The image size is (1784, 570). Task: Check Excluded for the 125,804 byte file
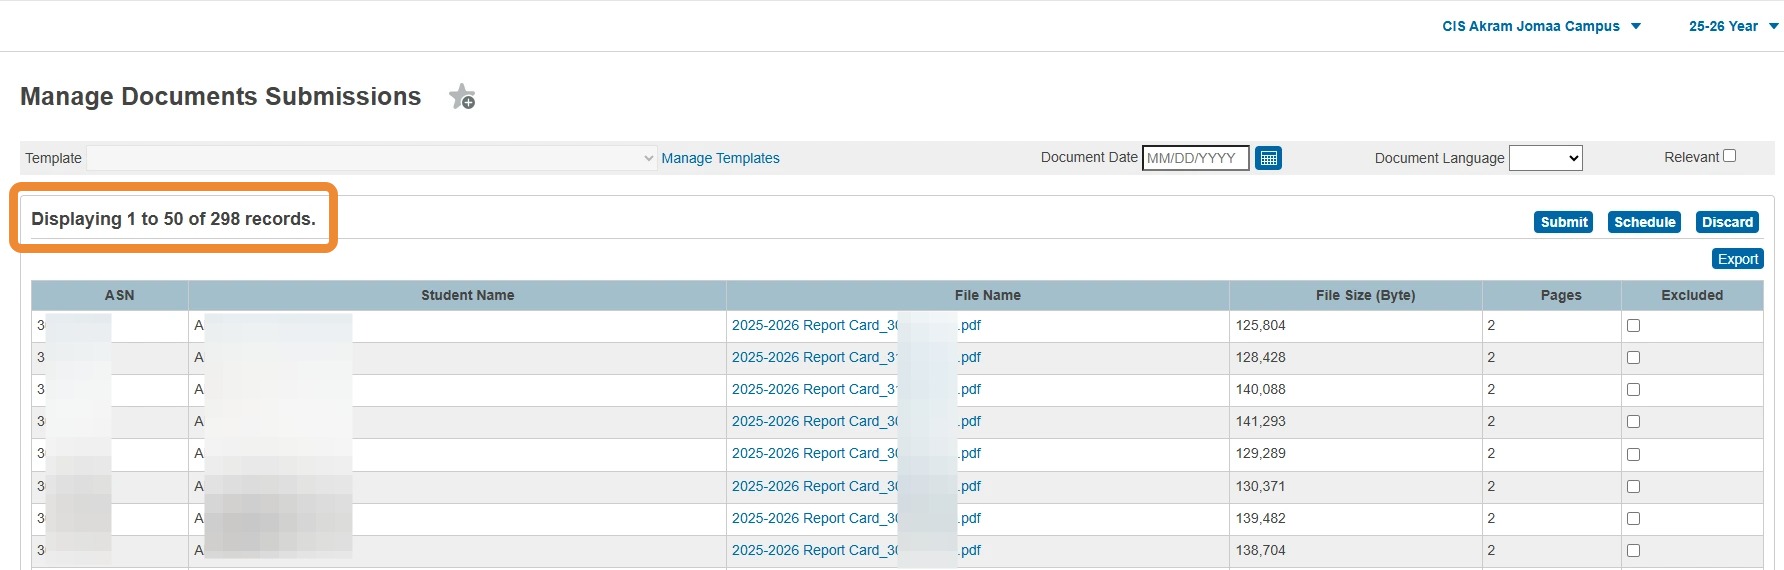tap(1633, 326)
